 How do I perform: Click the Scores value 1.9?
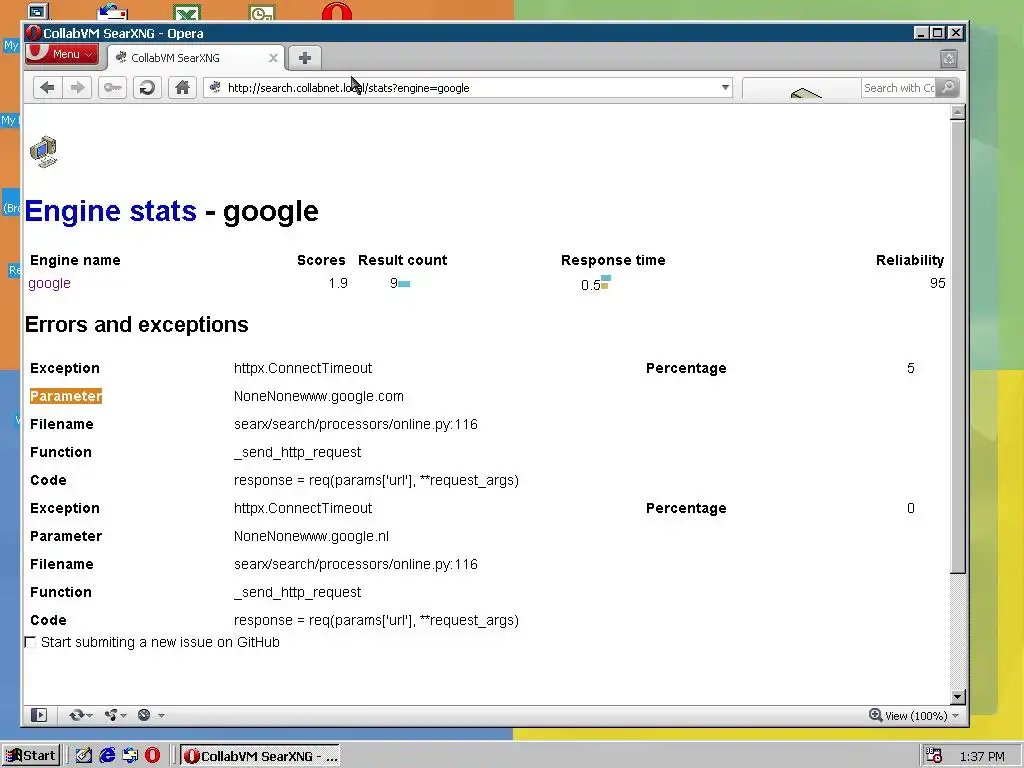point(338,283)
